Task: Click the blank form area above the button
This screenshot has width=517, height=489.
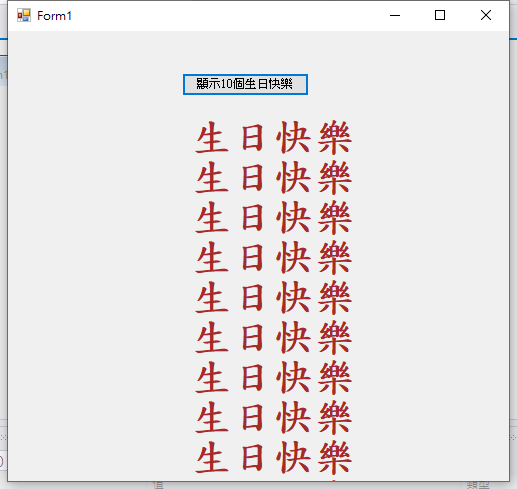Action: click(x=245, y=52)
